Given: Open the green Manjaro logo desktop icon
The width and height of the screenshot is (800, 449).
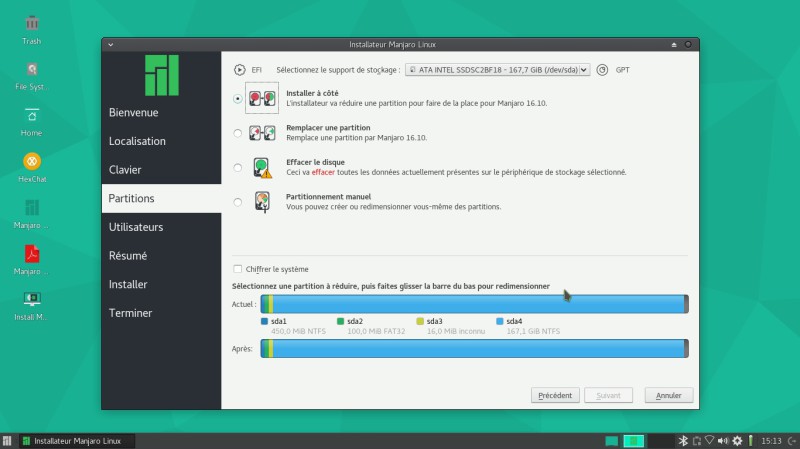Looking at the screenshot, I should coord(32,208).
